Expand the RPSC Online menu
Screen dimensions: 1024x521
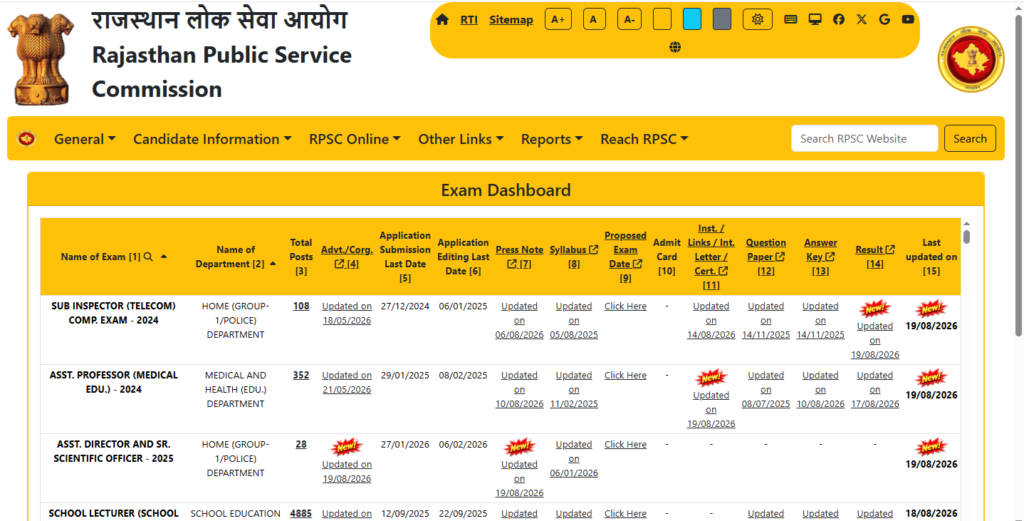point(355,139)
